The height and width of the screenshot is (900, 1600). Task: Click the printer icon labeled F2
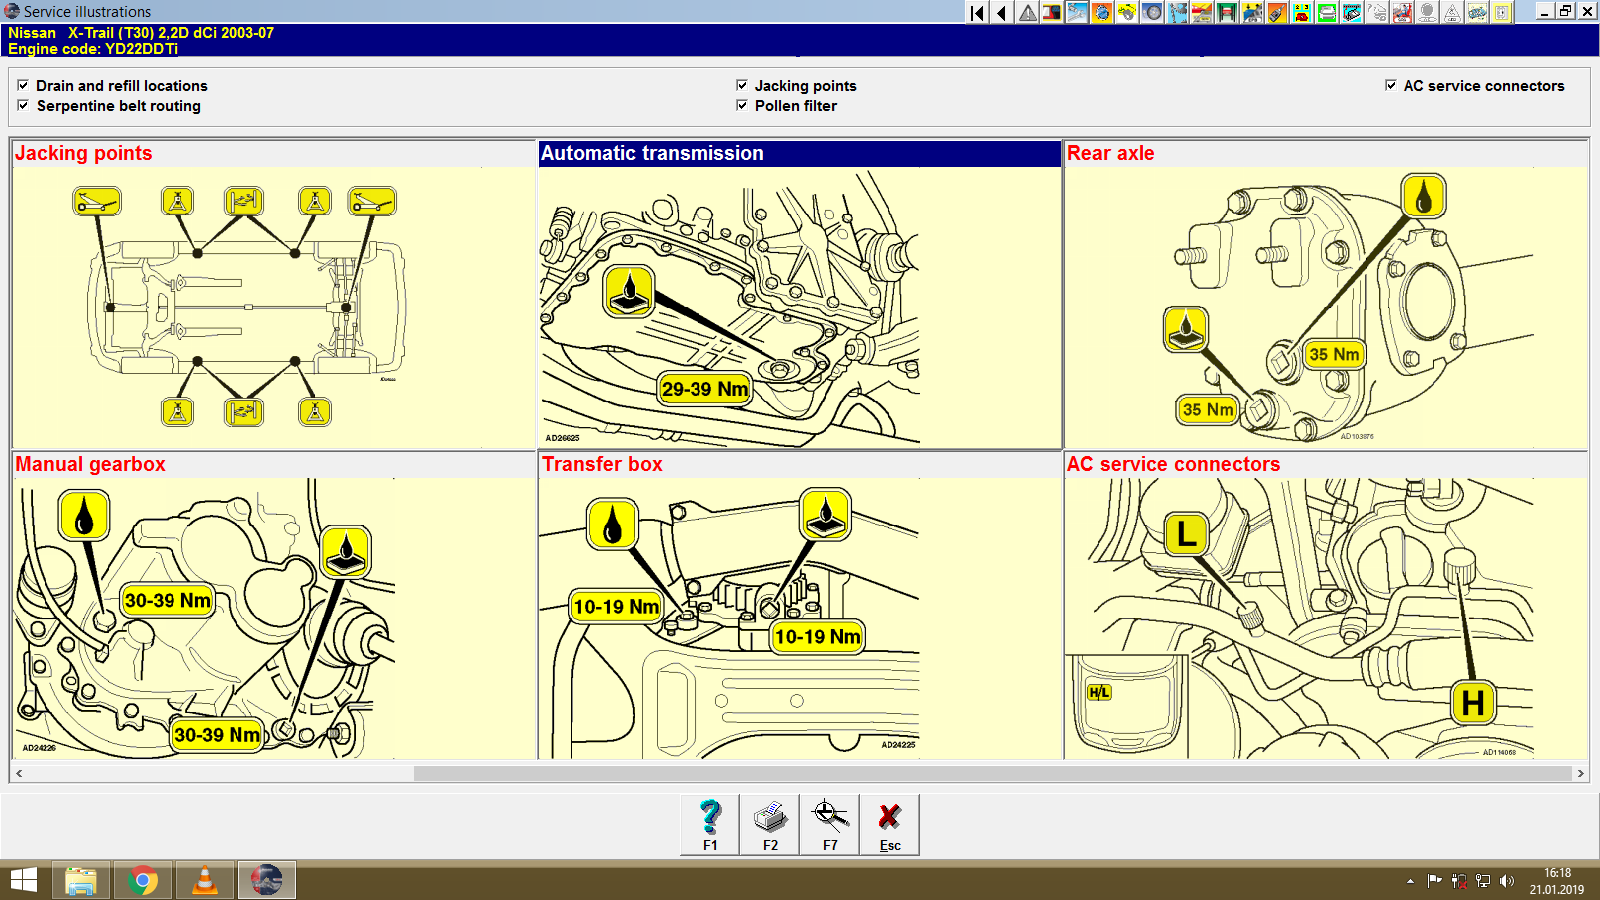[769, 822]
